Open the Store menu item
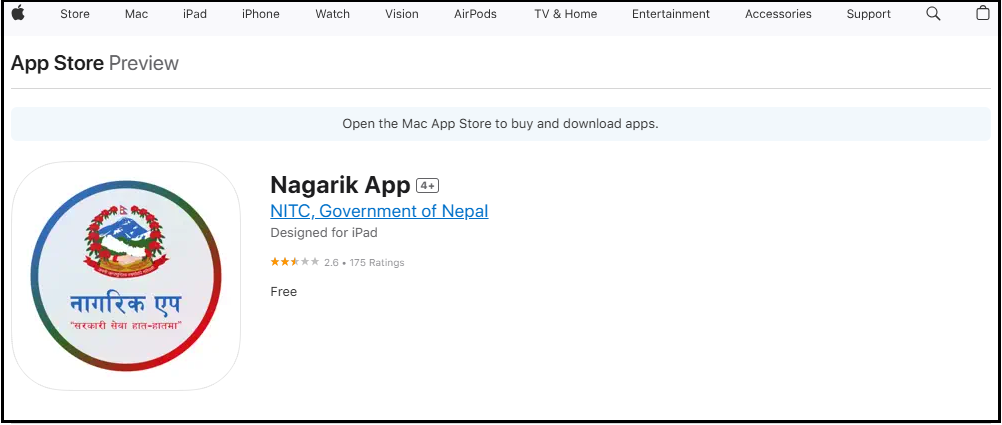The width and height of the screenshot is (1002, 425). (75, 14)
